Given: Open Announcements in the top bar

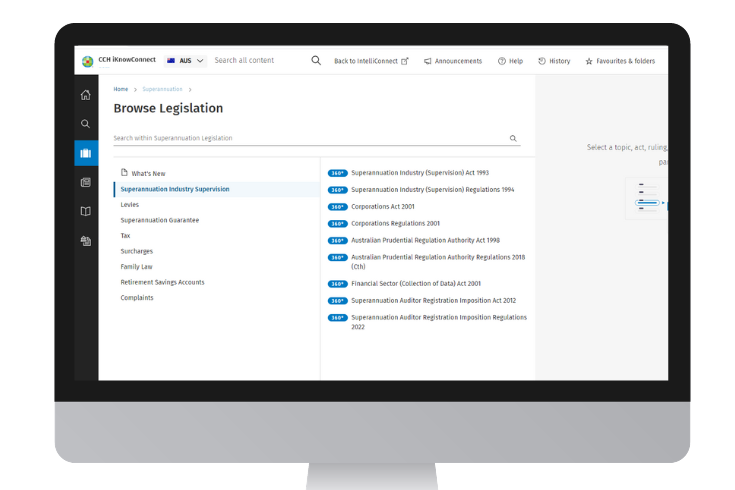Looking at the screenshot, I should point(453,61).
